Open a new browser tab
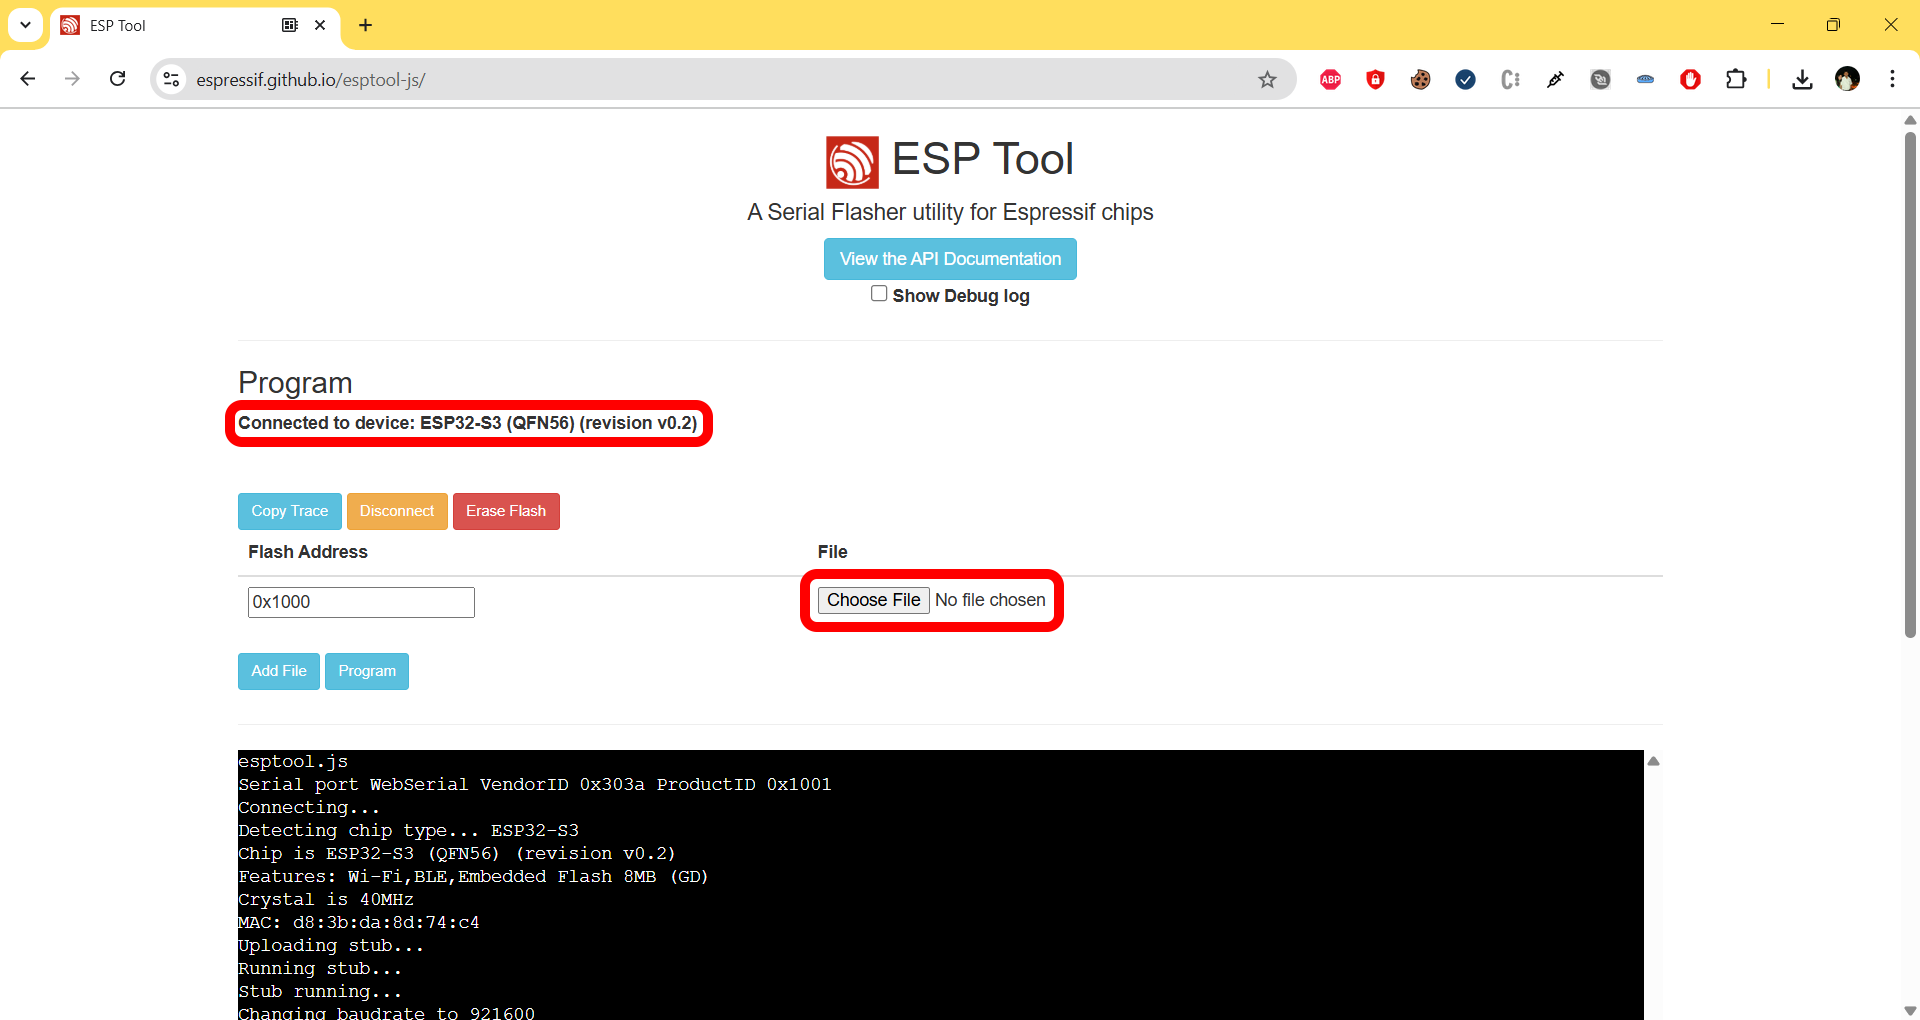The width and height of the screenshot is (1920, 1020). click(x=366, y=25)
